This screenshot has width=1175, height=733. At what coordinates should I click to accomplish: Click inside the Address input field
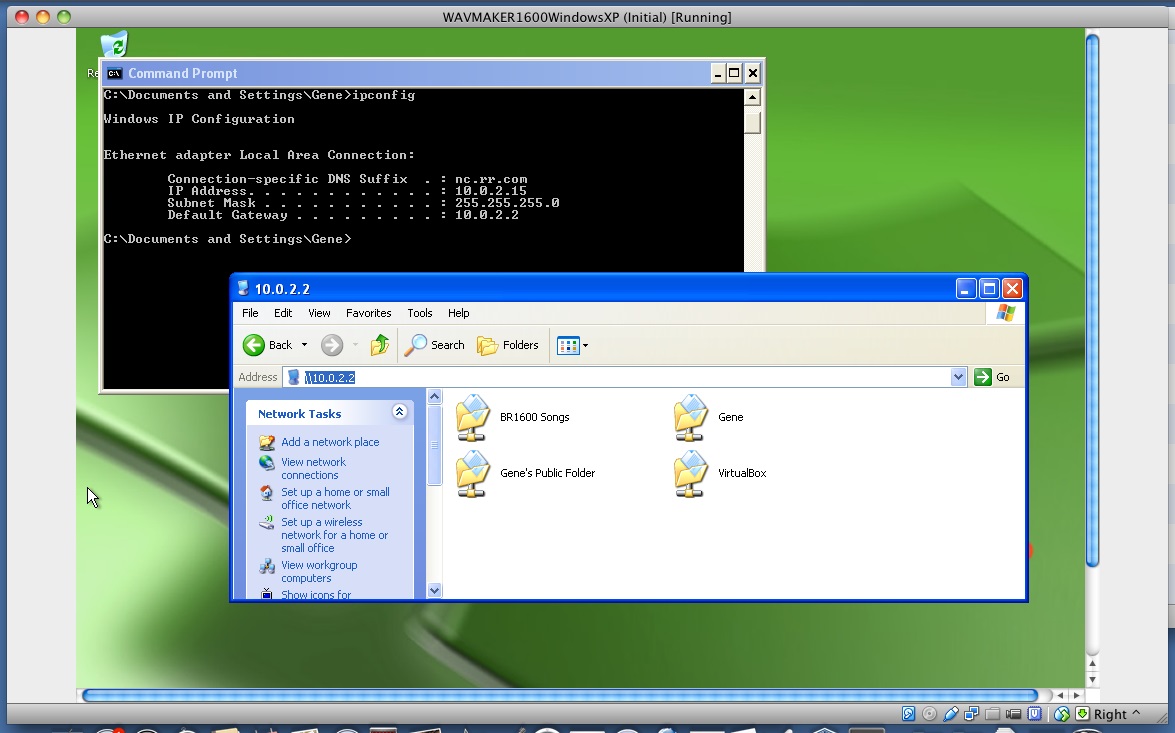[x=620, y=377]
